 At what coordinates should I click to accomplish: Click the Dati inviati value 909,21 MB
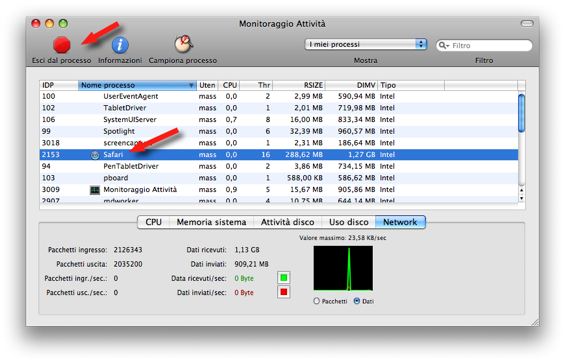(x=252, y=264)
